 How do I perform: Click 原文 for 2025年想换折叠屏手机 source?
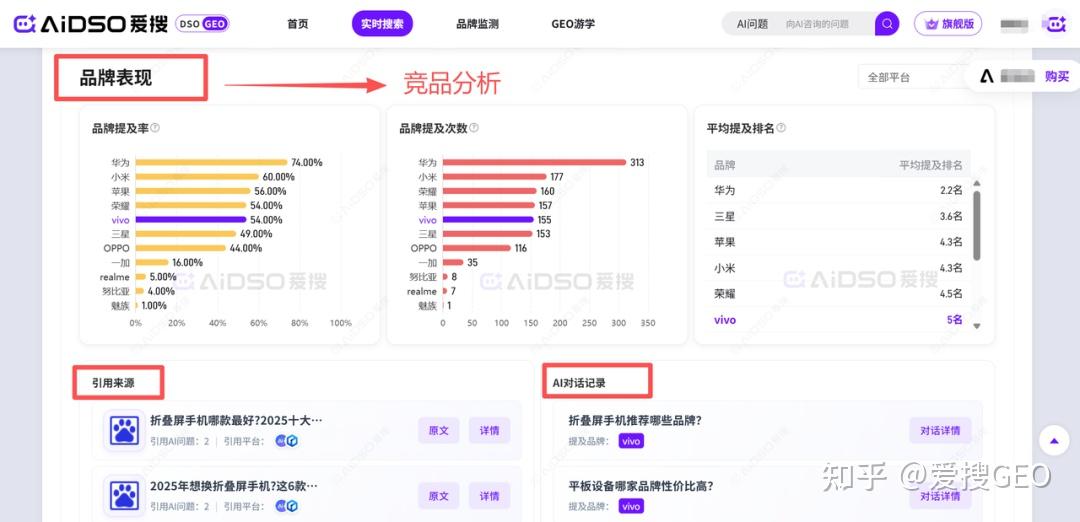pyautogui.click(x=439, y=496)
